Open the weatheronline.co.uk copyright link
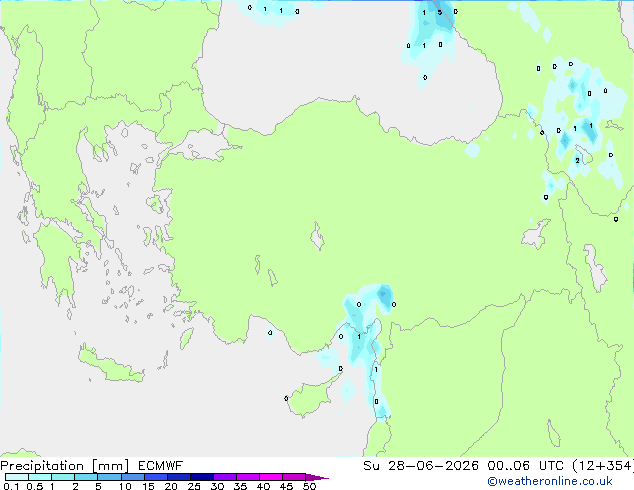The image size is (634, 490). coord(550,481)
